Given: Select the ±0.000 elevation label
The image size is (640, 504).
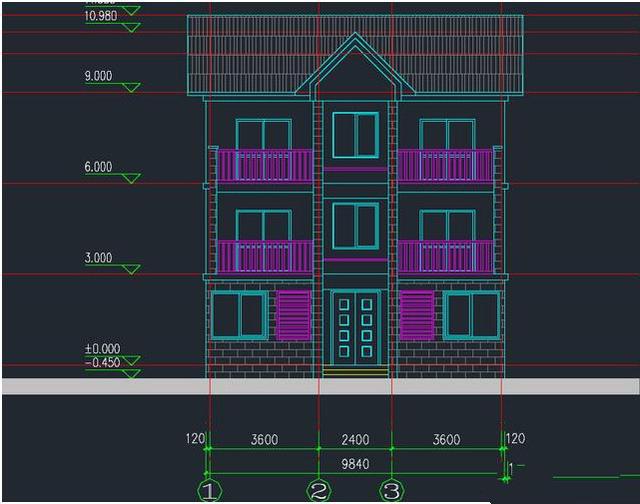Looking at the screenshot, I should (101, 349).
